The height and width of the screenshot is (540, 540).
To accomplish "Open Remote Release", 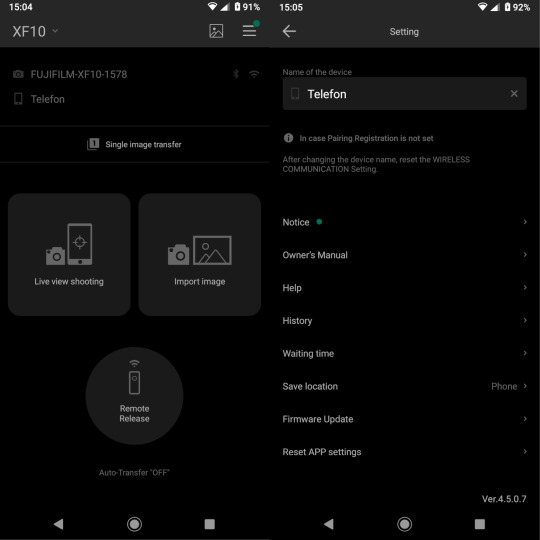I will pos(134,396).
